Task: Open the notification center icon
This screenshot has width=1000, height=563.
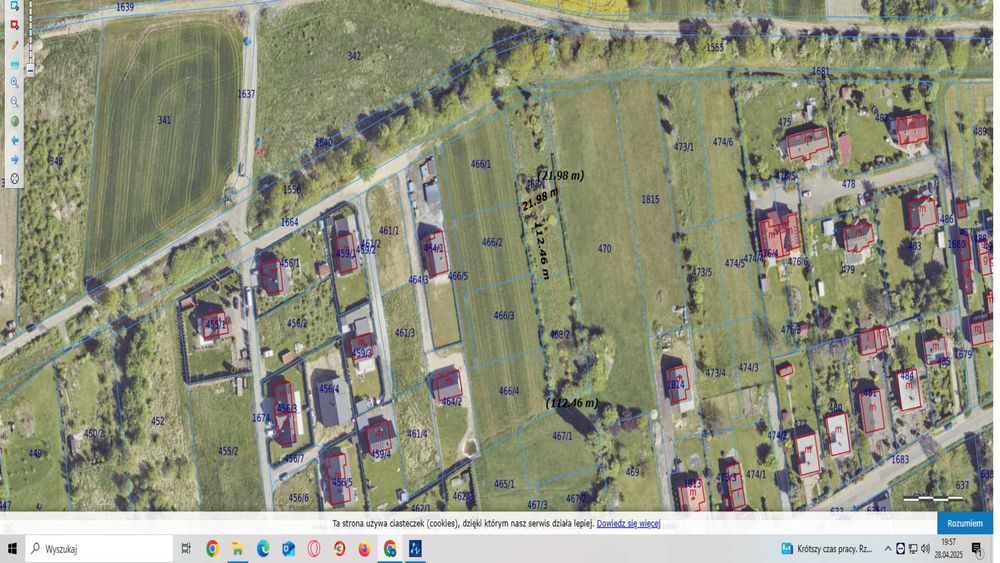Action: 977,548
